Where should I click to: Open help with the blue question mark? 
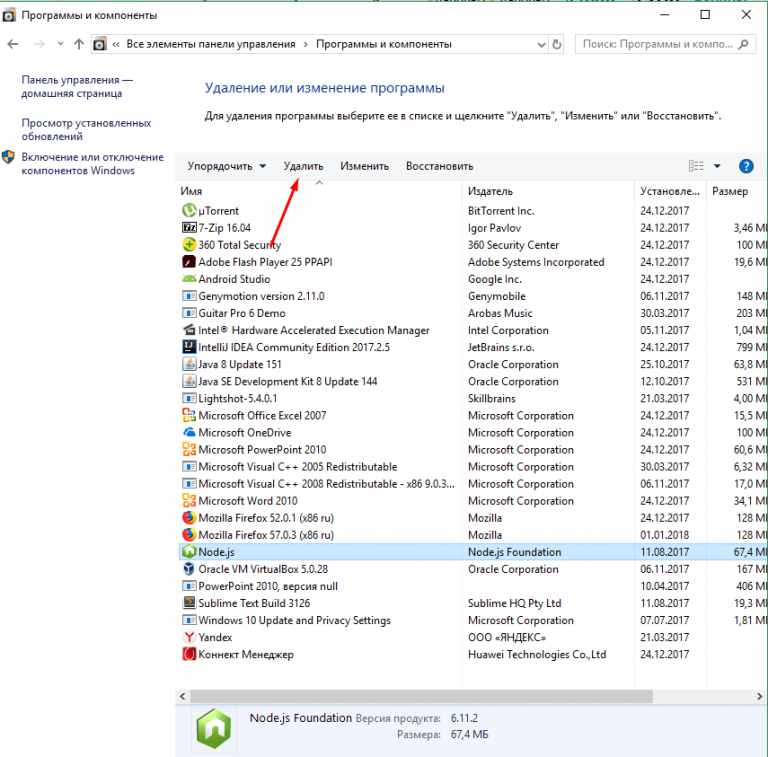pyautogui.click(x=746, y=166)
